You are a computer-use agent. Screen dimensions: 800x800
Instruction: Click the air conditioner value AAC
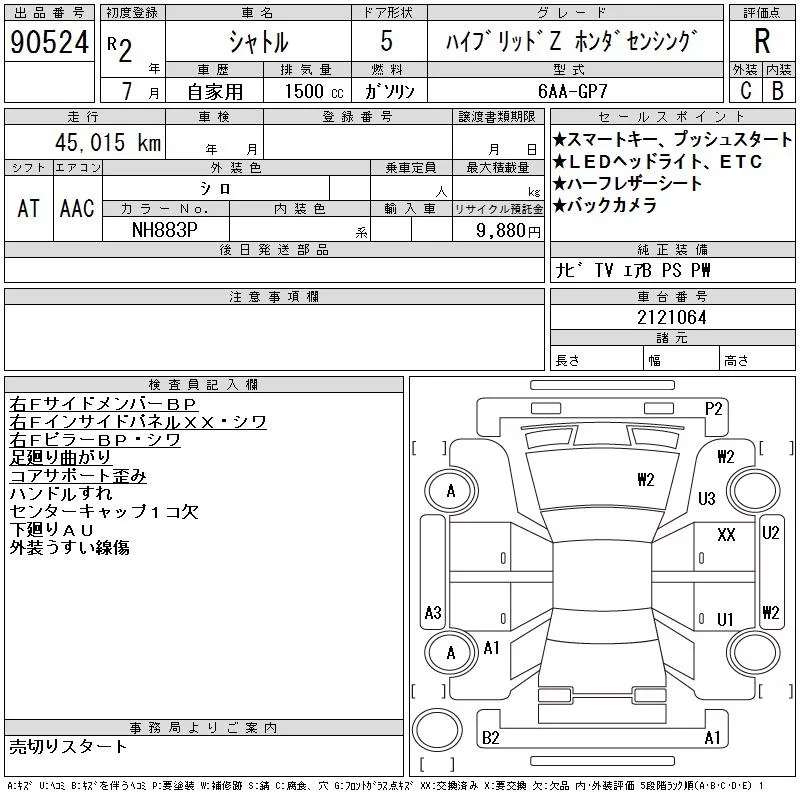pos(77,208)
